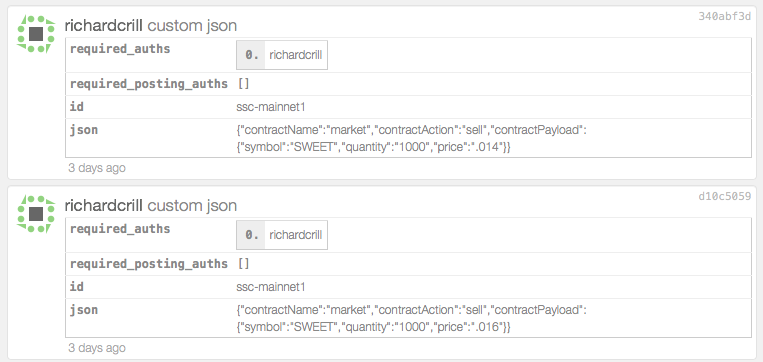Click richardcrill avatar in second transaction
The width and height of the screenshot is (763, 362).
click(36, 214)
